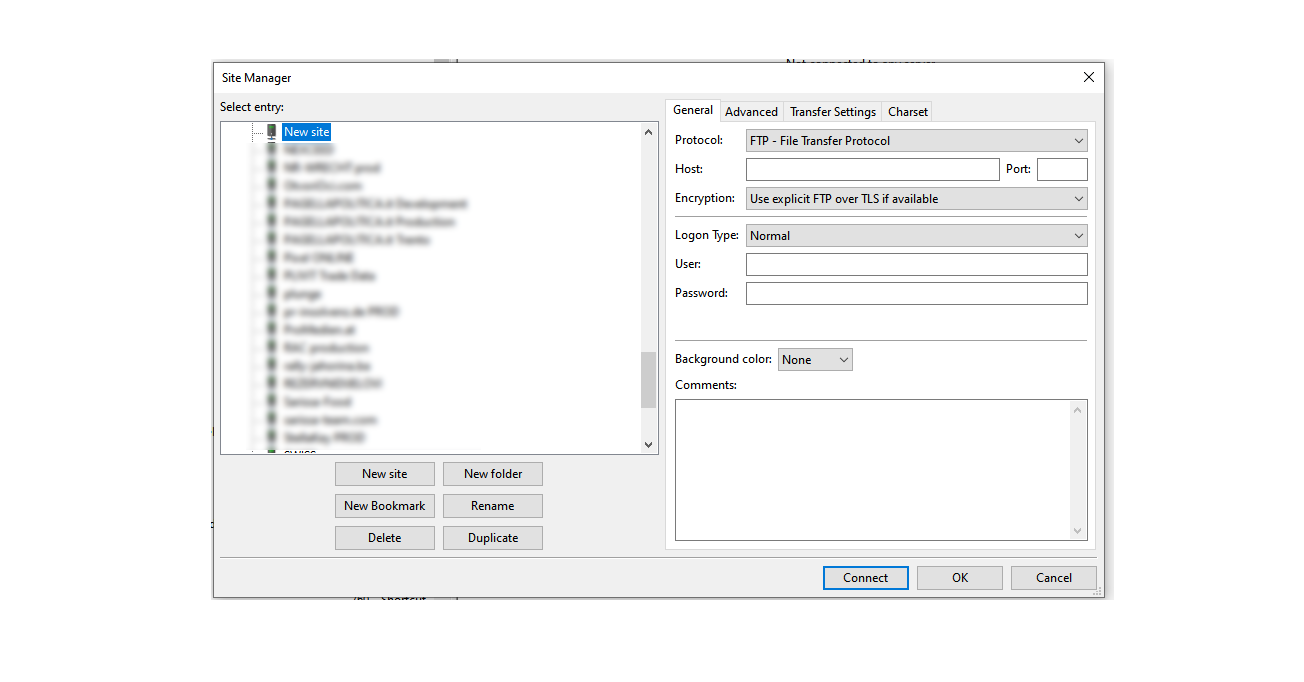Open the Transfer Settings tab
1304x682 pixels.
[x=832, y=112]
